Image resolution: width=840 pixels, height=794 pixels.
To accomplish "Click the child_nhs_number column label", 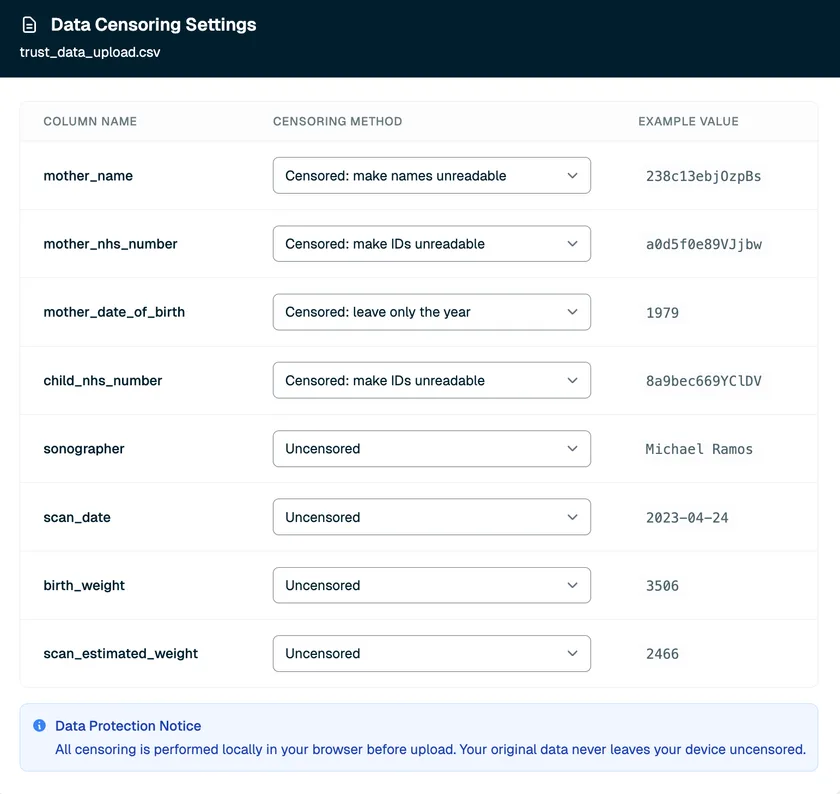I will [102, 380].
